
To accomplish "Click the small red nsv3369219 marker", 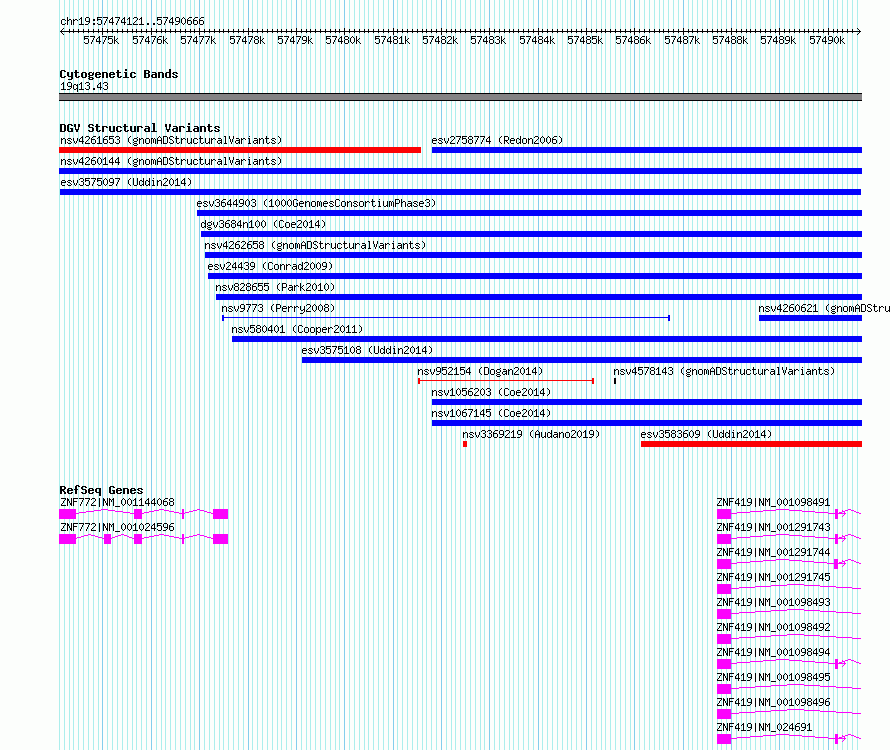I will point(465,444).
